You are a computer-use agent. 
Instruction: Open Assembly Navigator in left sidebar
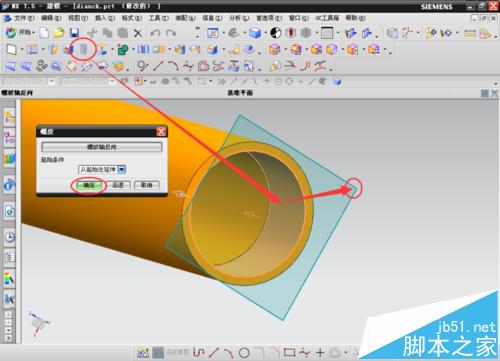point(9,117)
